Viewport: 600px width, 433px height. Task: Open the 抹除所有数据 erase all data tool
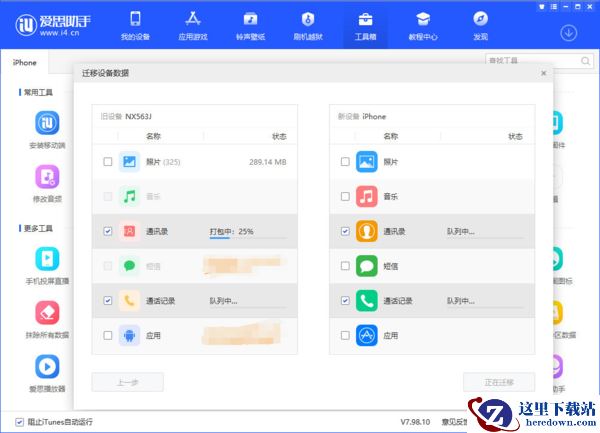pyautogui.click(x=47, y=319)
